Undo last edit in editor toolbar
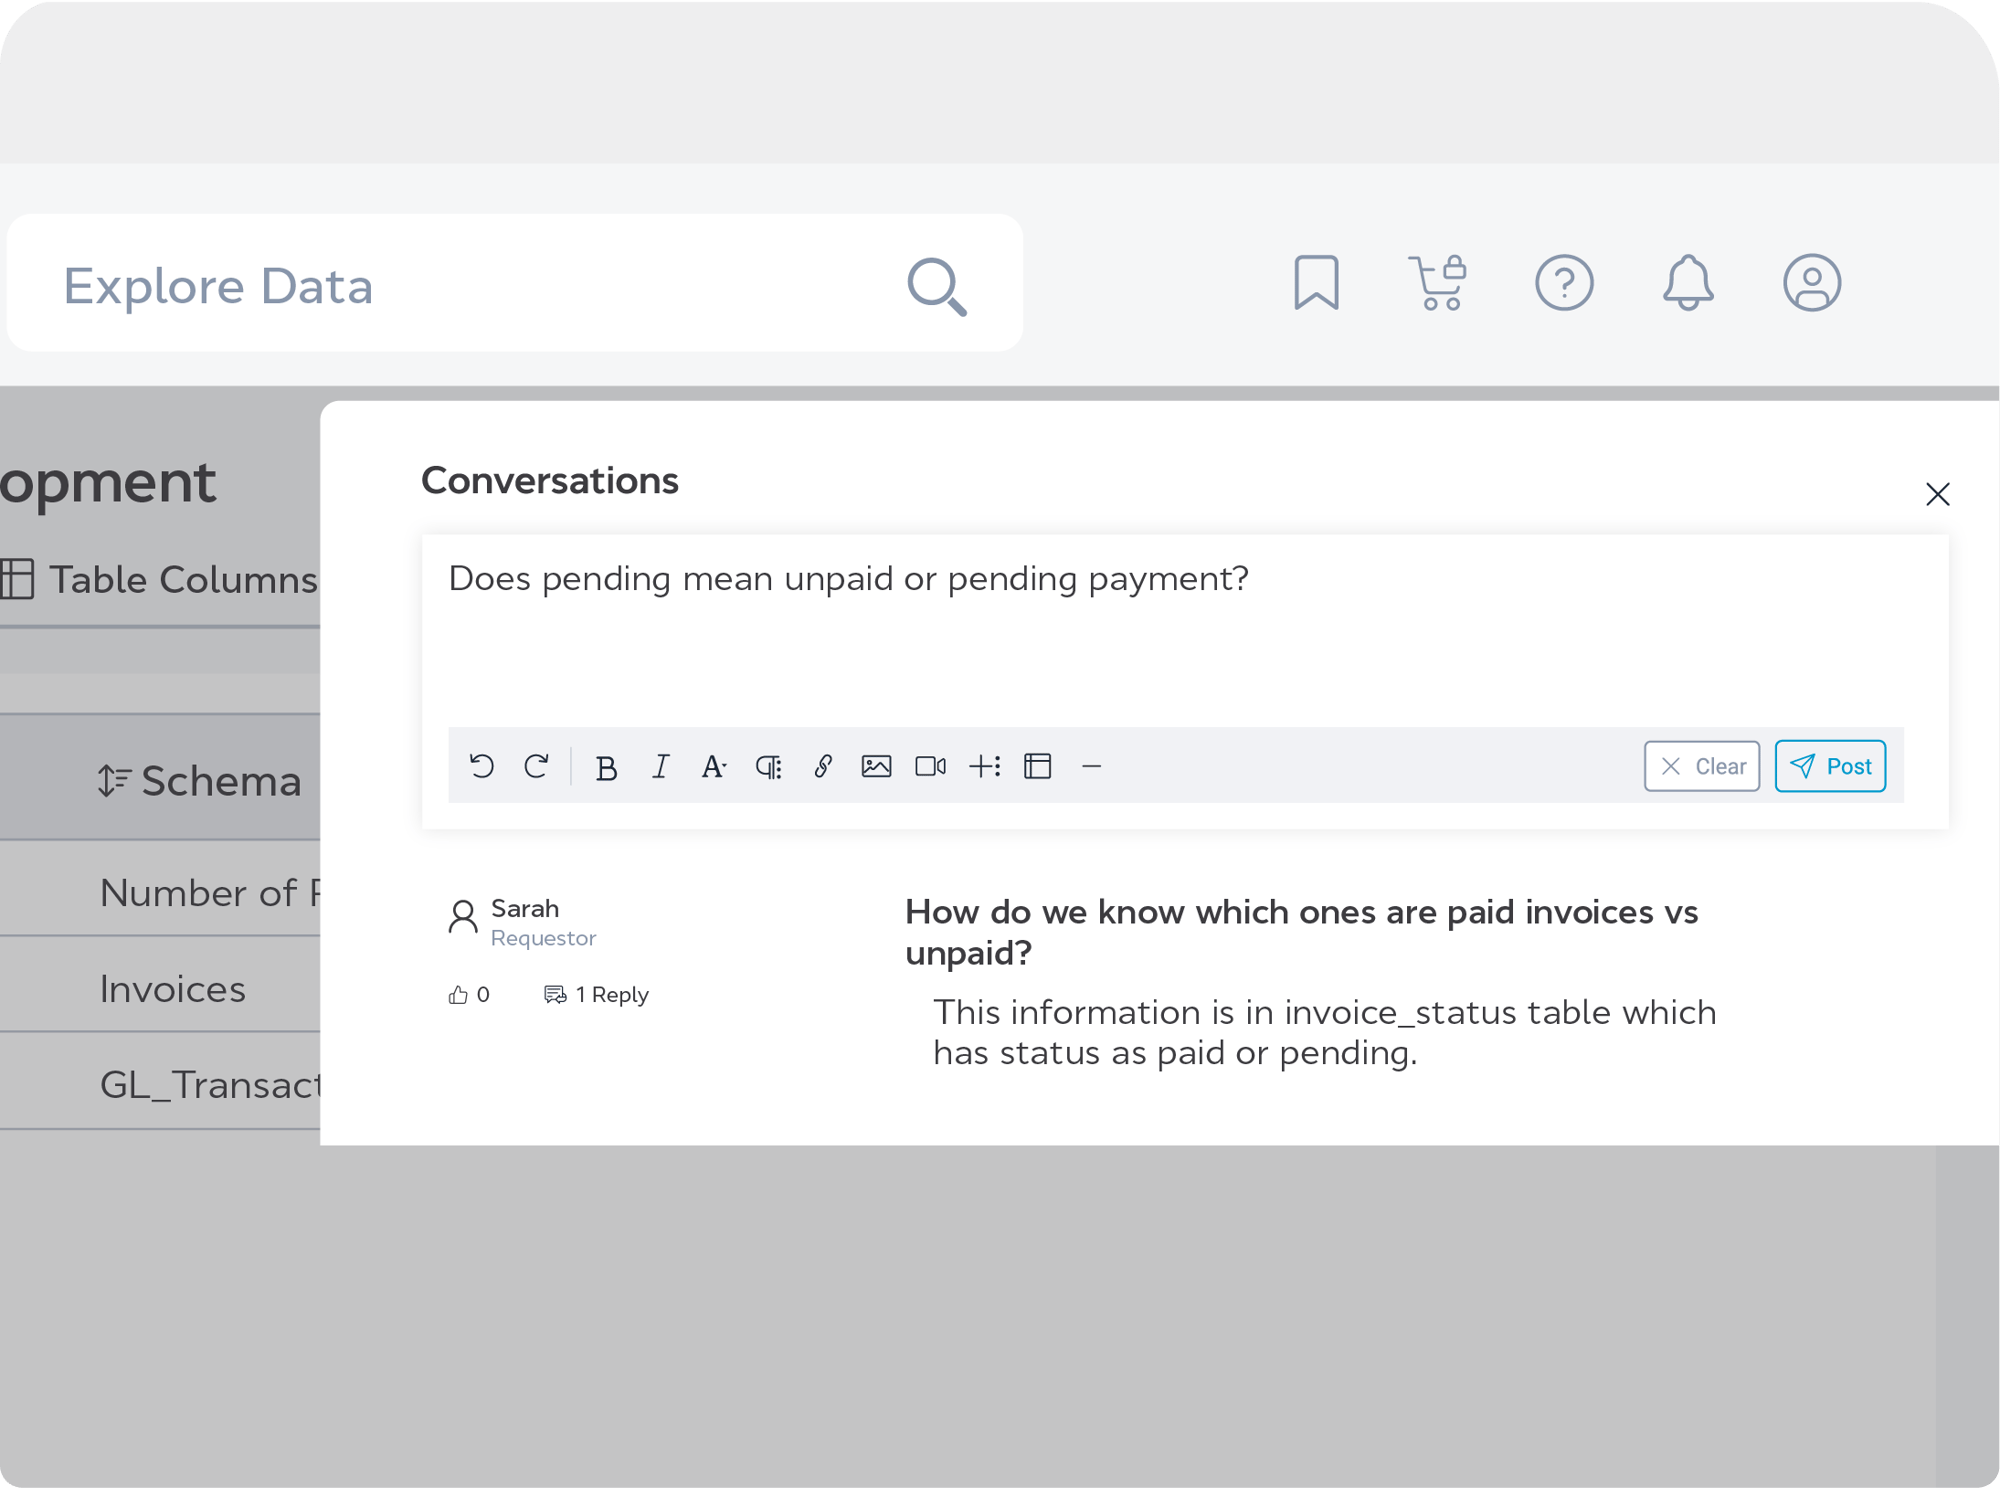The image size is (2000, 1488). (x=482, y=767)
